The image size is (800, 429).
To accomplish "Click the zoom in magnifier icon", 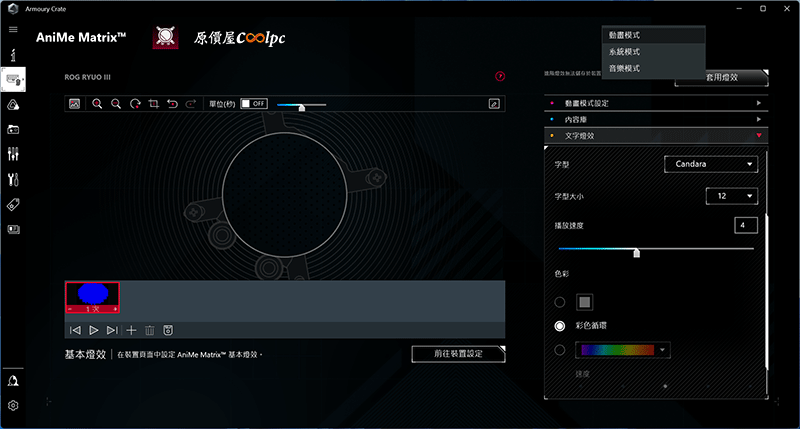I will 97,104.
